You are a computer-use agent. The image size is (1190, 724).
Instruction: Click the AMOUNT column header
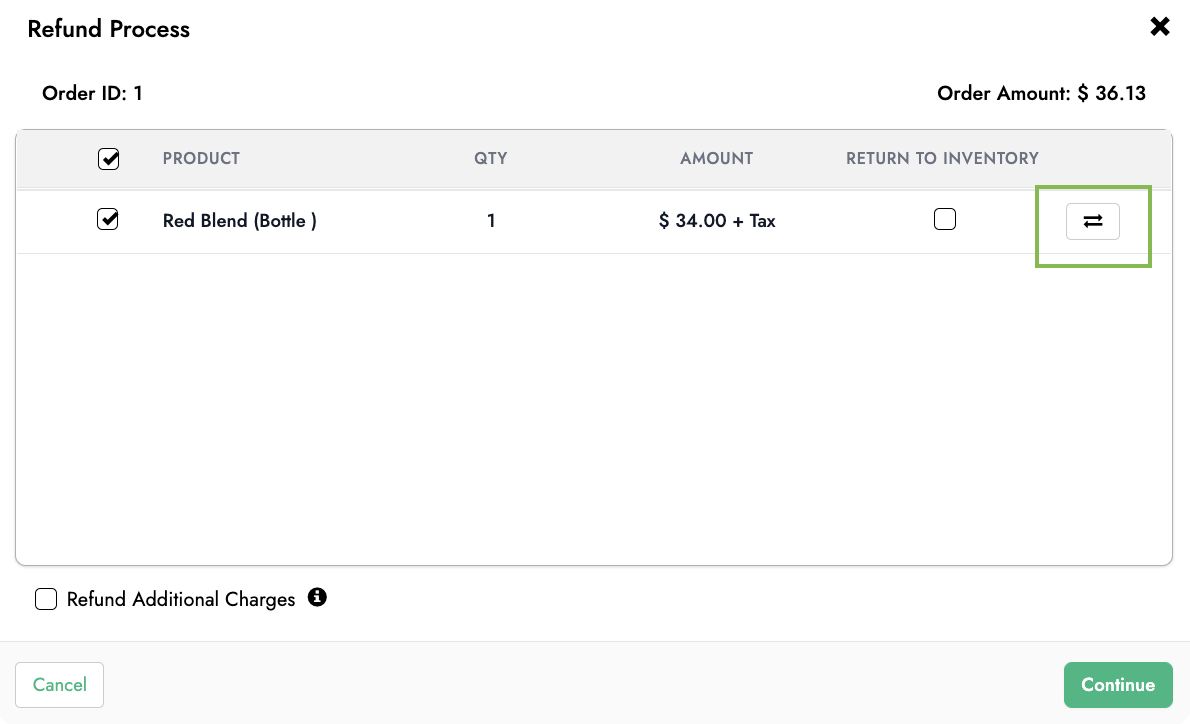click(x=716, y=159)
